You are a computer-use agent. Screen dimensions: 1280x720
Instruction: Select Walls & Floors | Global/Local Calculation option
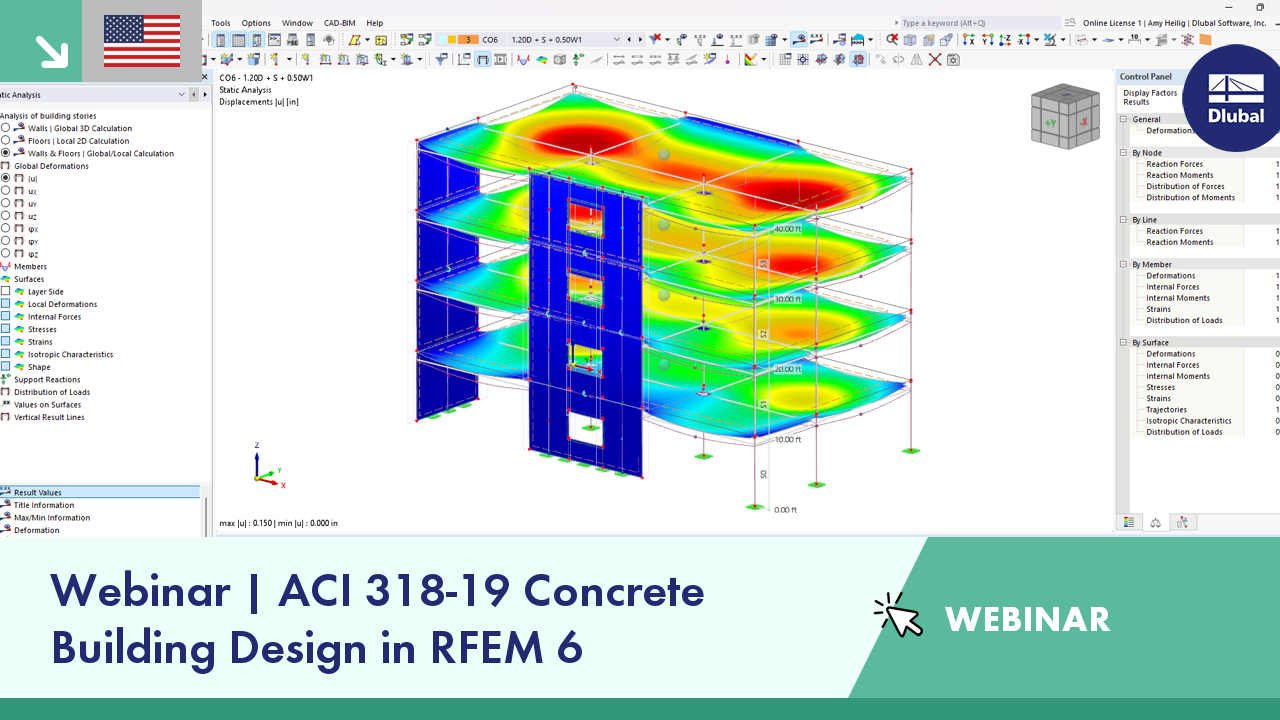pos(6,153)
